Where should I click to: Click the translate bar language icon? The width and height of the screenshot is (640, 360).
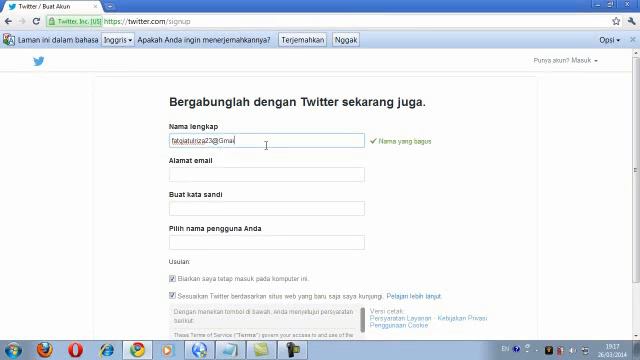pos(9,40)
